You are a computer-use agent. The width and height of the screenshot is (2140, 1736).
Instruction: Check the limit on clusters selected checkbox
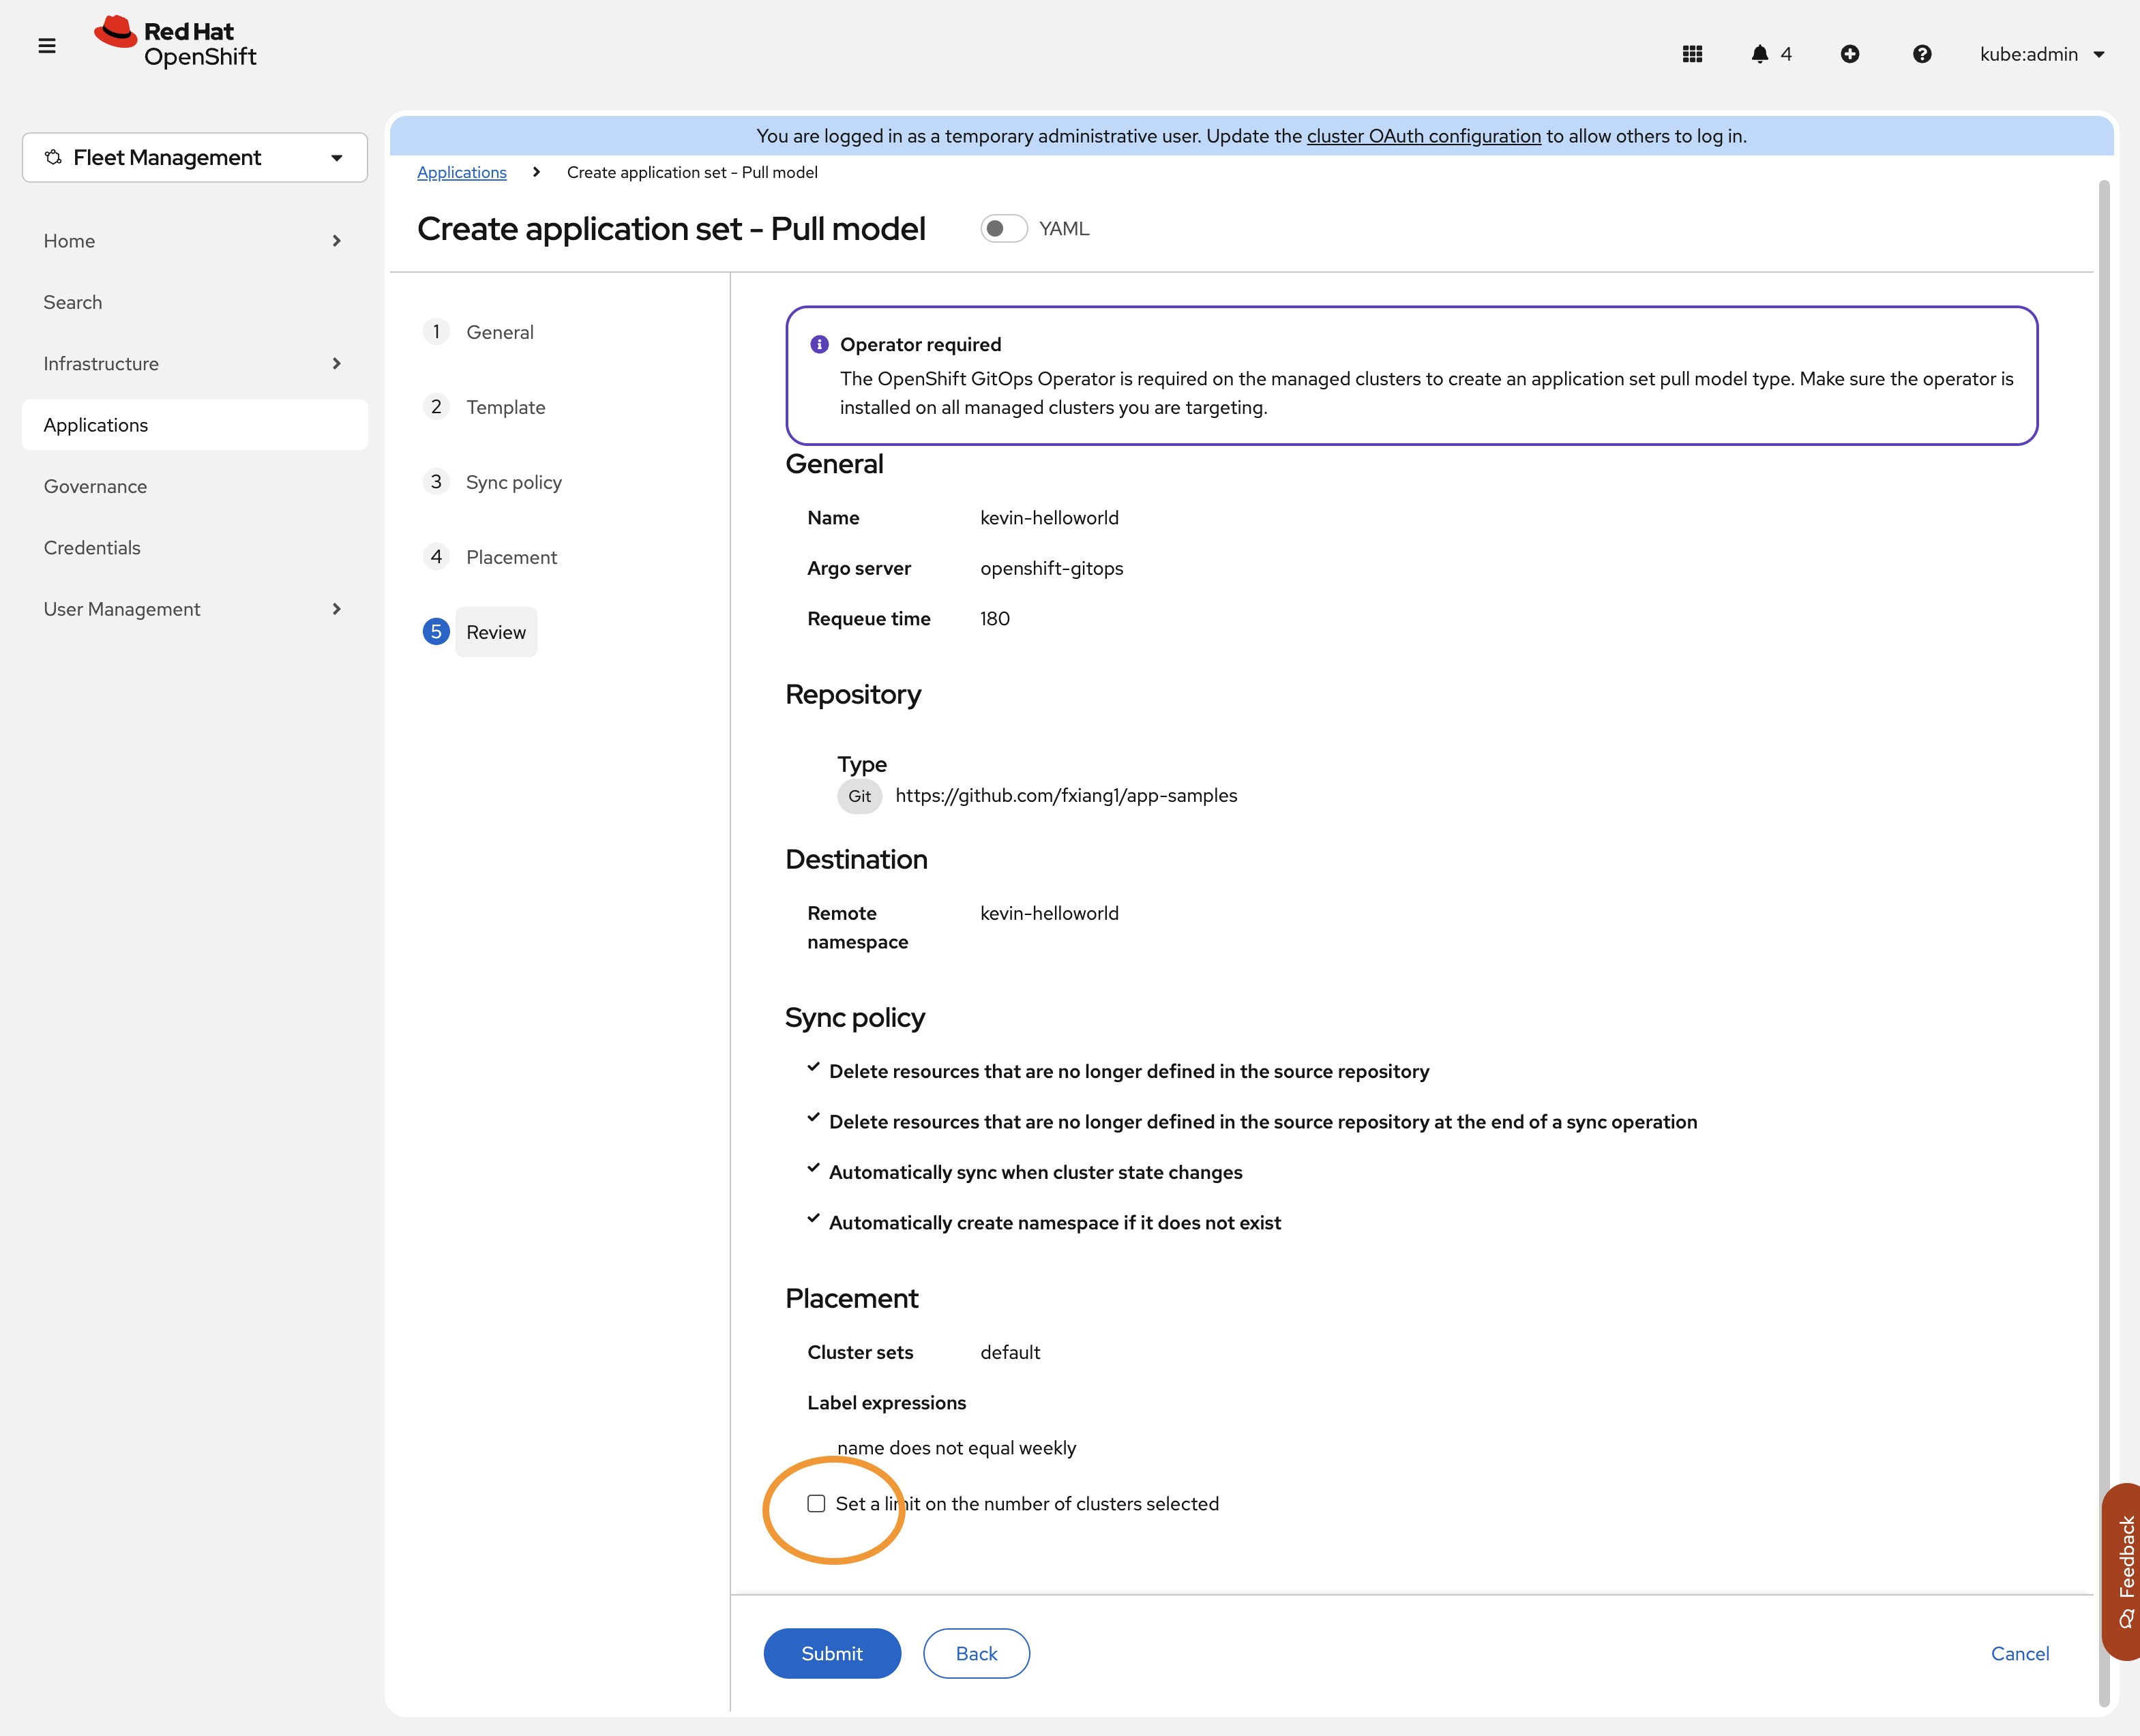(x=816, y=1503)
